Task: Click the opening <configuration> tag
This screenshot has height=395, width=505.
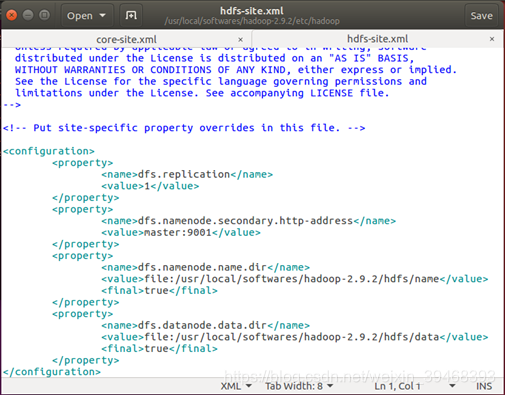Action: 49,151
